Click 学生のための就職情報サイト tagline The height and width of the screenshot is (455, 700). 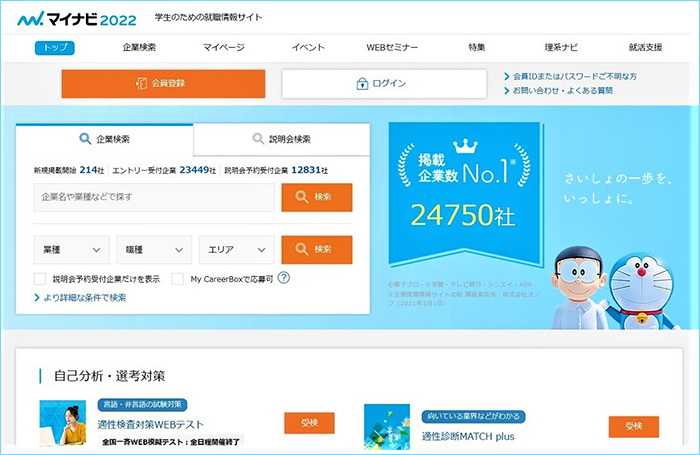(208, 17)
